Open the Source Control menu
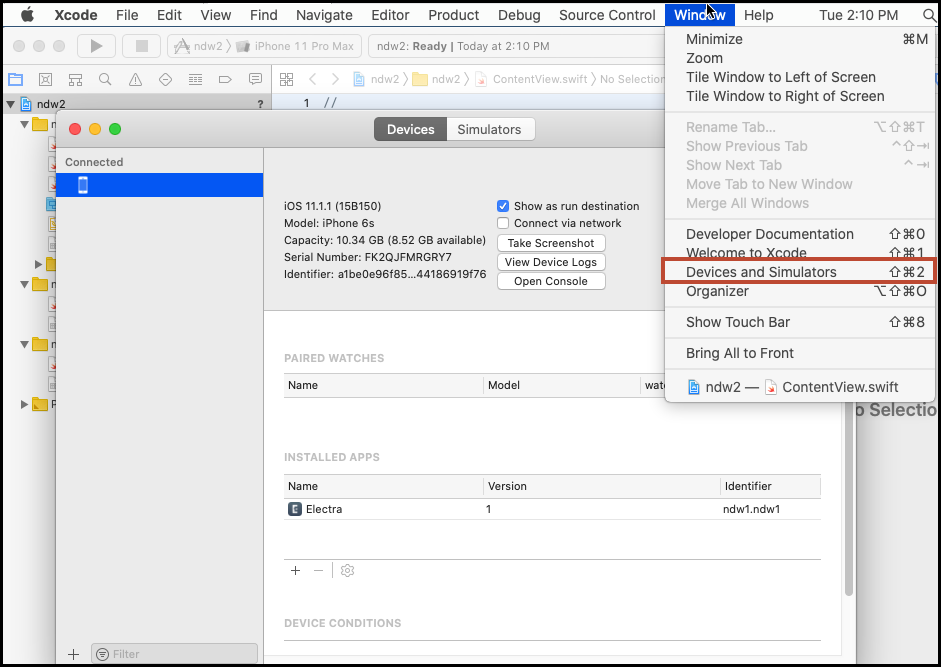The image size is (941, 667). click(607, 15)
